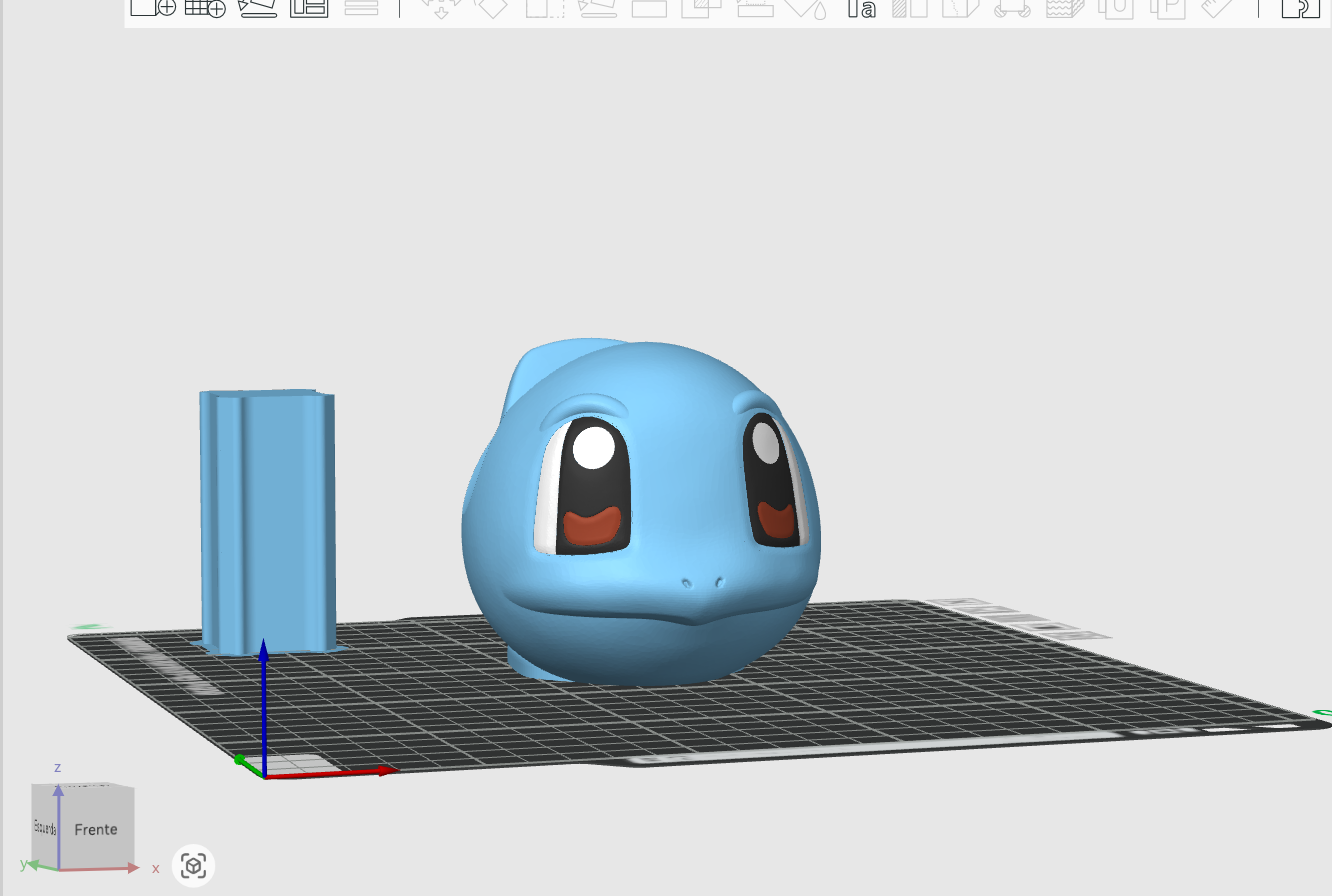The height and width of the screenshot is (896, 1332).
Task: Select the Text shape tool icon
Action: tap(861, 8)
